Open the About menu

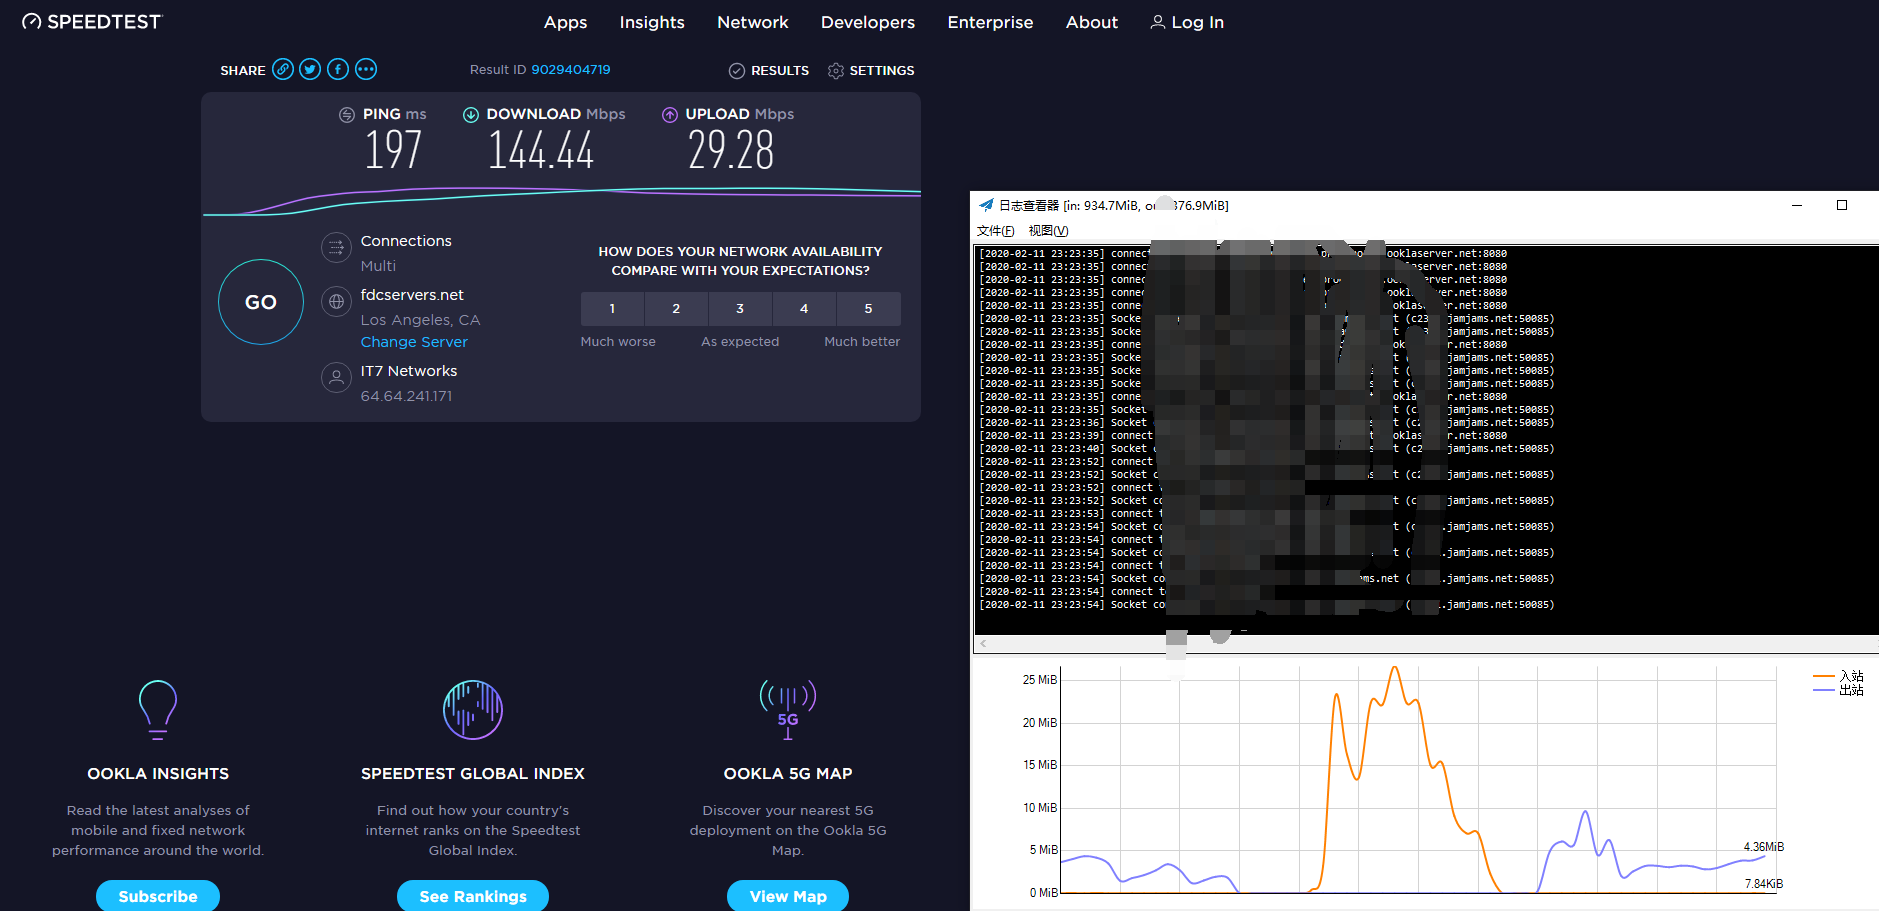[1092, 22]
